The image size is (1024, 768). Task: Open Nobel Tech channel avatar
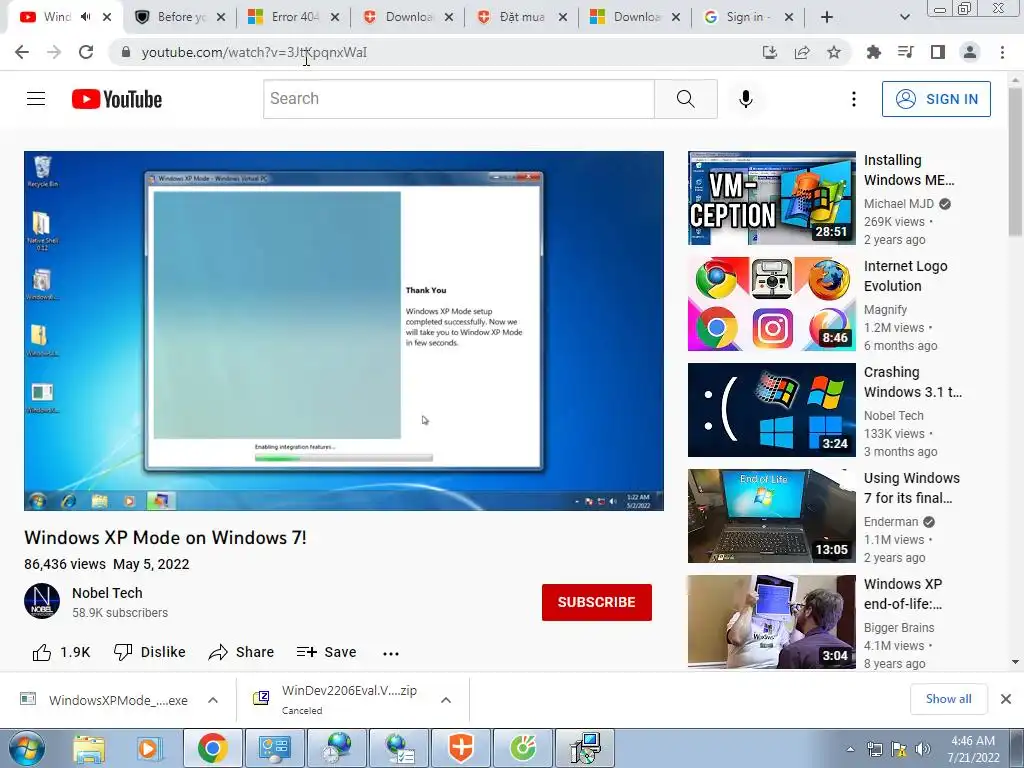(x=42, y=601)
